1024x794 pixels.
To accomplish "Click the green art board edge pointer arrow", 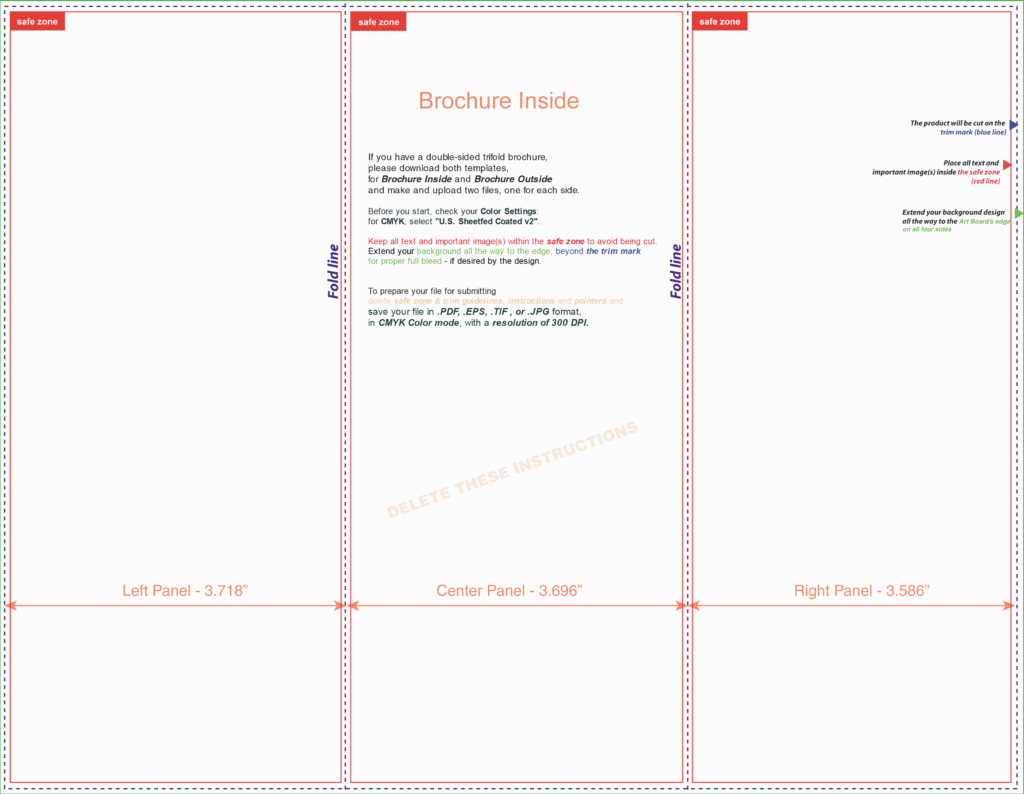I will [x=1018, y=213].
